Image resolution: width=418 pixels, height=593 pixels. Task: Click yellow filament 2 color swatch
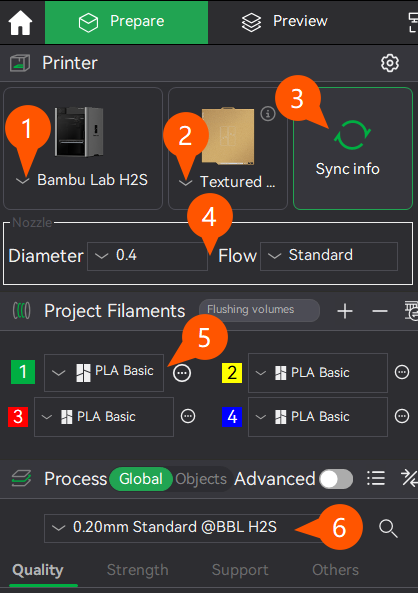click(232, 373)
